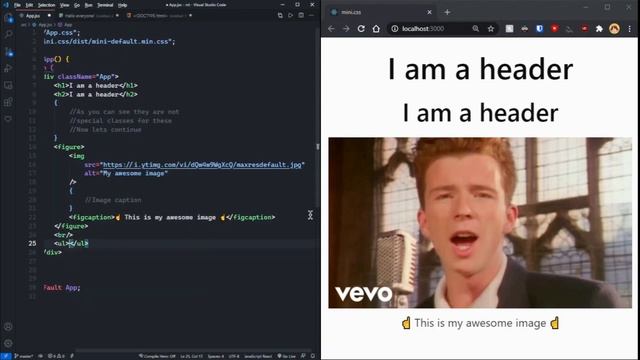Screen dimensions: 640x360
Task: Open the View menu in VS Code
Action: pyautogui.click(x=64, y=5)
